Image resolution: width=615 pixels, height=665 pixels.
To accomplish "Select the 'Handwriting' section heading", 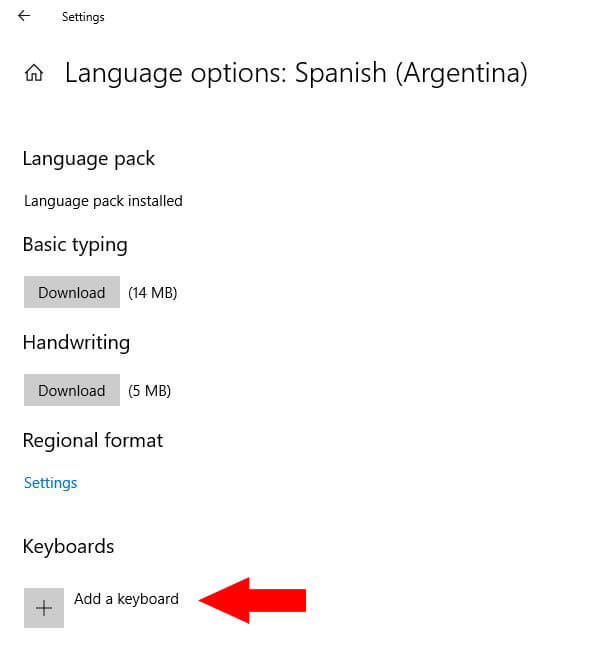I will [x=76, y=343].
